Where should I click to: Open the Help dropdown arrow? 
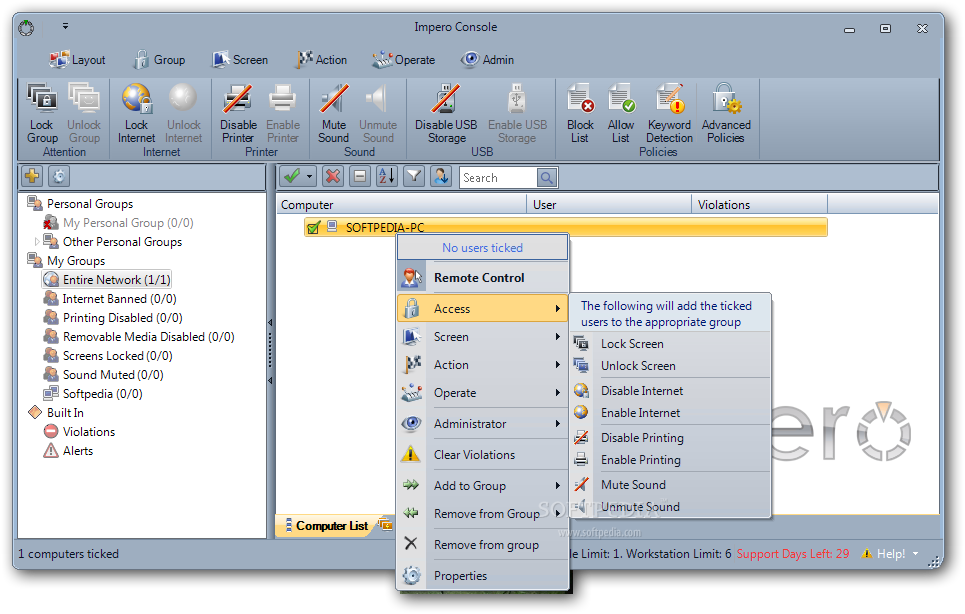click(x=915, y=554)
